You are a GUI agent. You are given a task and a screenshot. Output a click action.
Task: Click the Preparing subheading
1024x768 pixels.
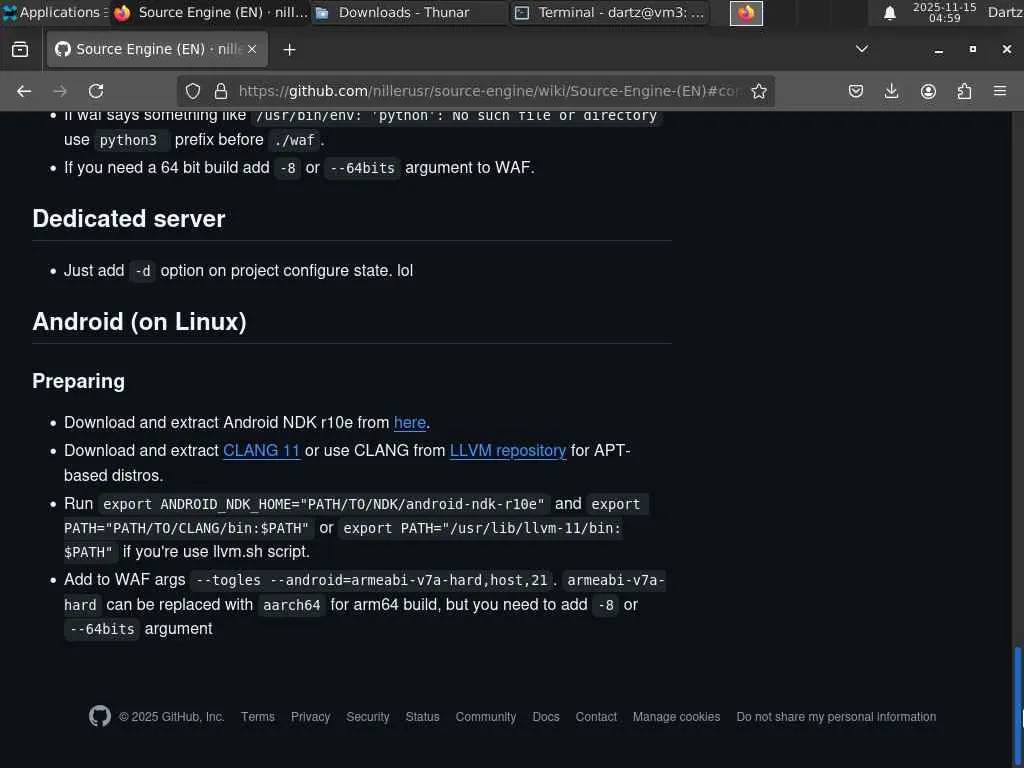[x=78, y=381]
